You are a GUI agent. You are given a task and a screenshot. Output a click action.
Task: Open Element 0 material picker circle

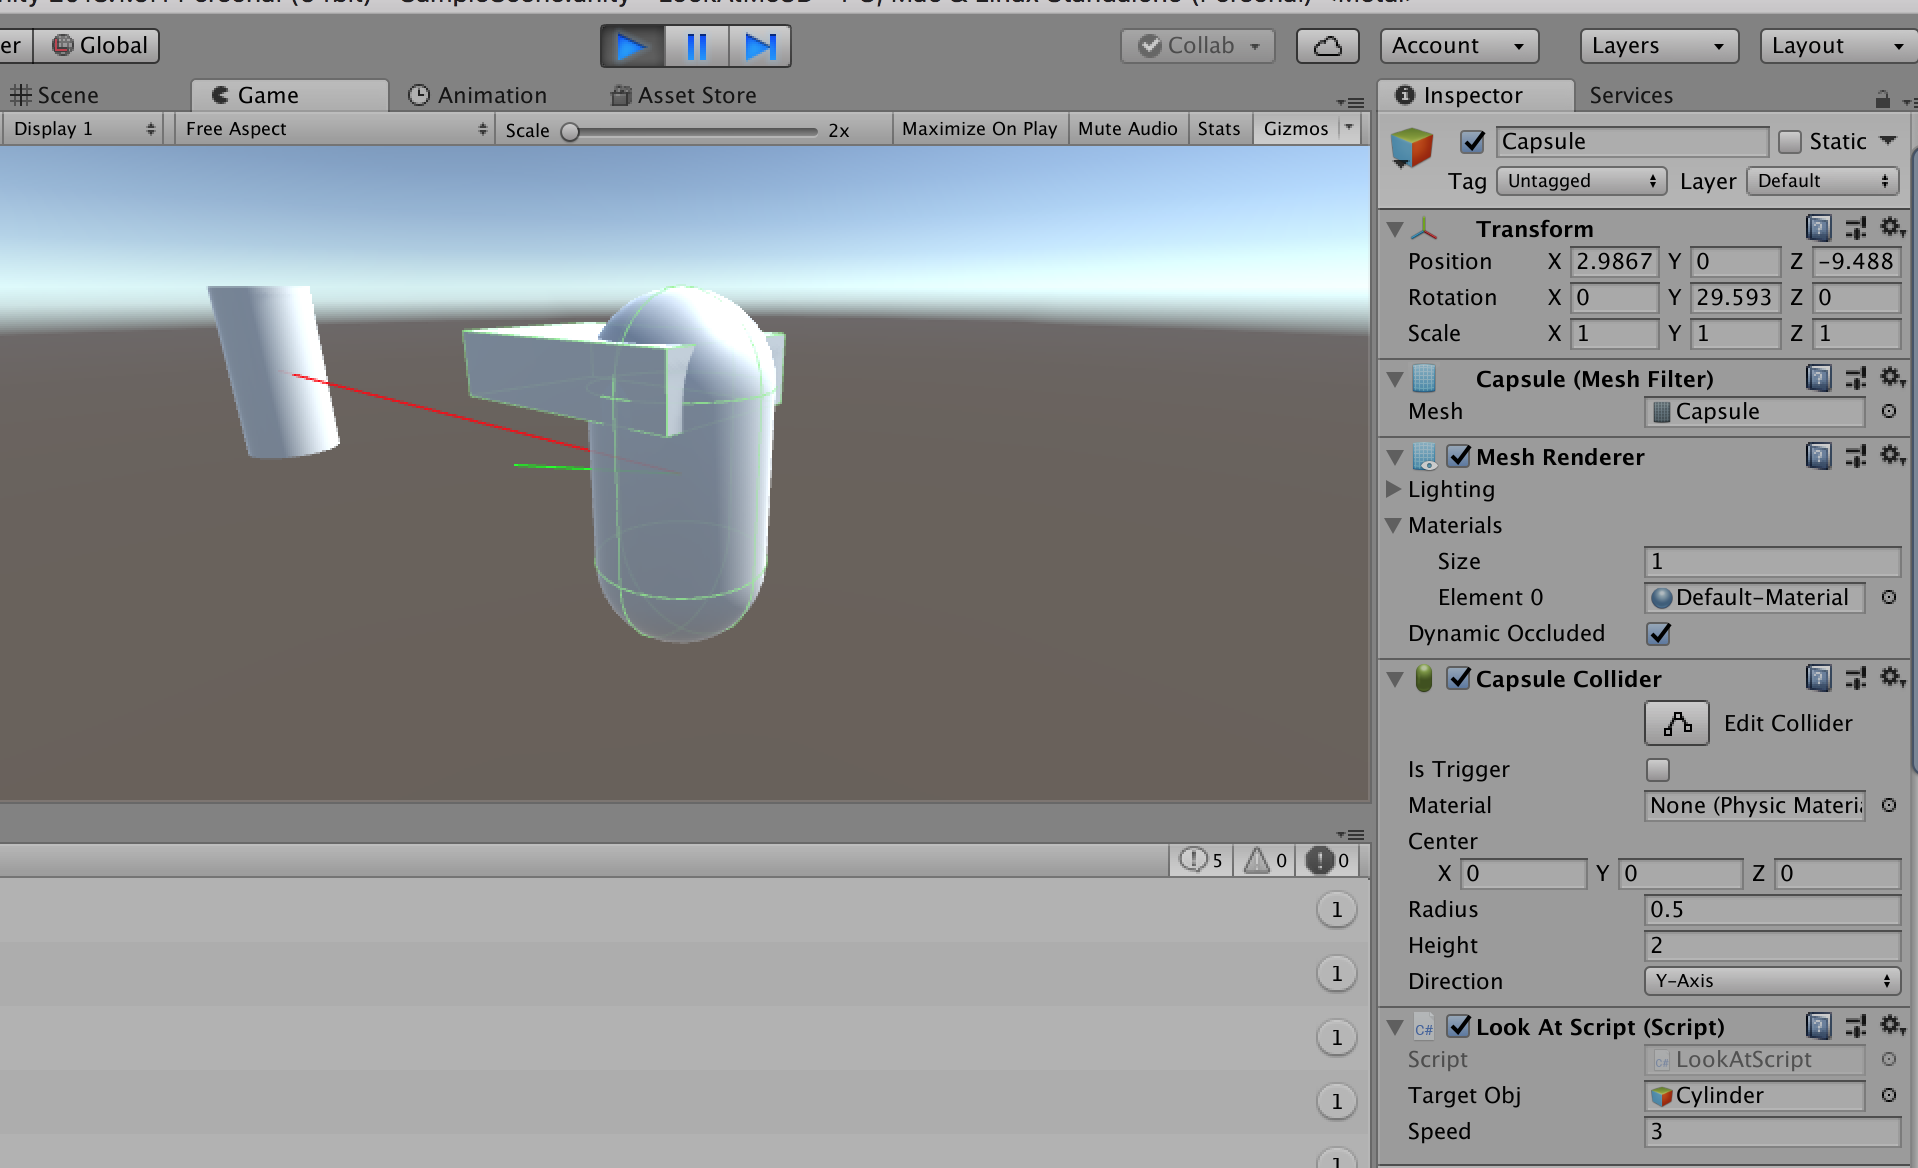click(x=1889, y=597)
